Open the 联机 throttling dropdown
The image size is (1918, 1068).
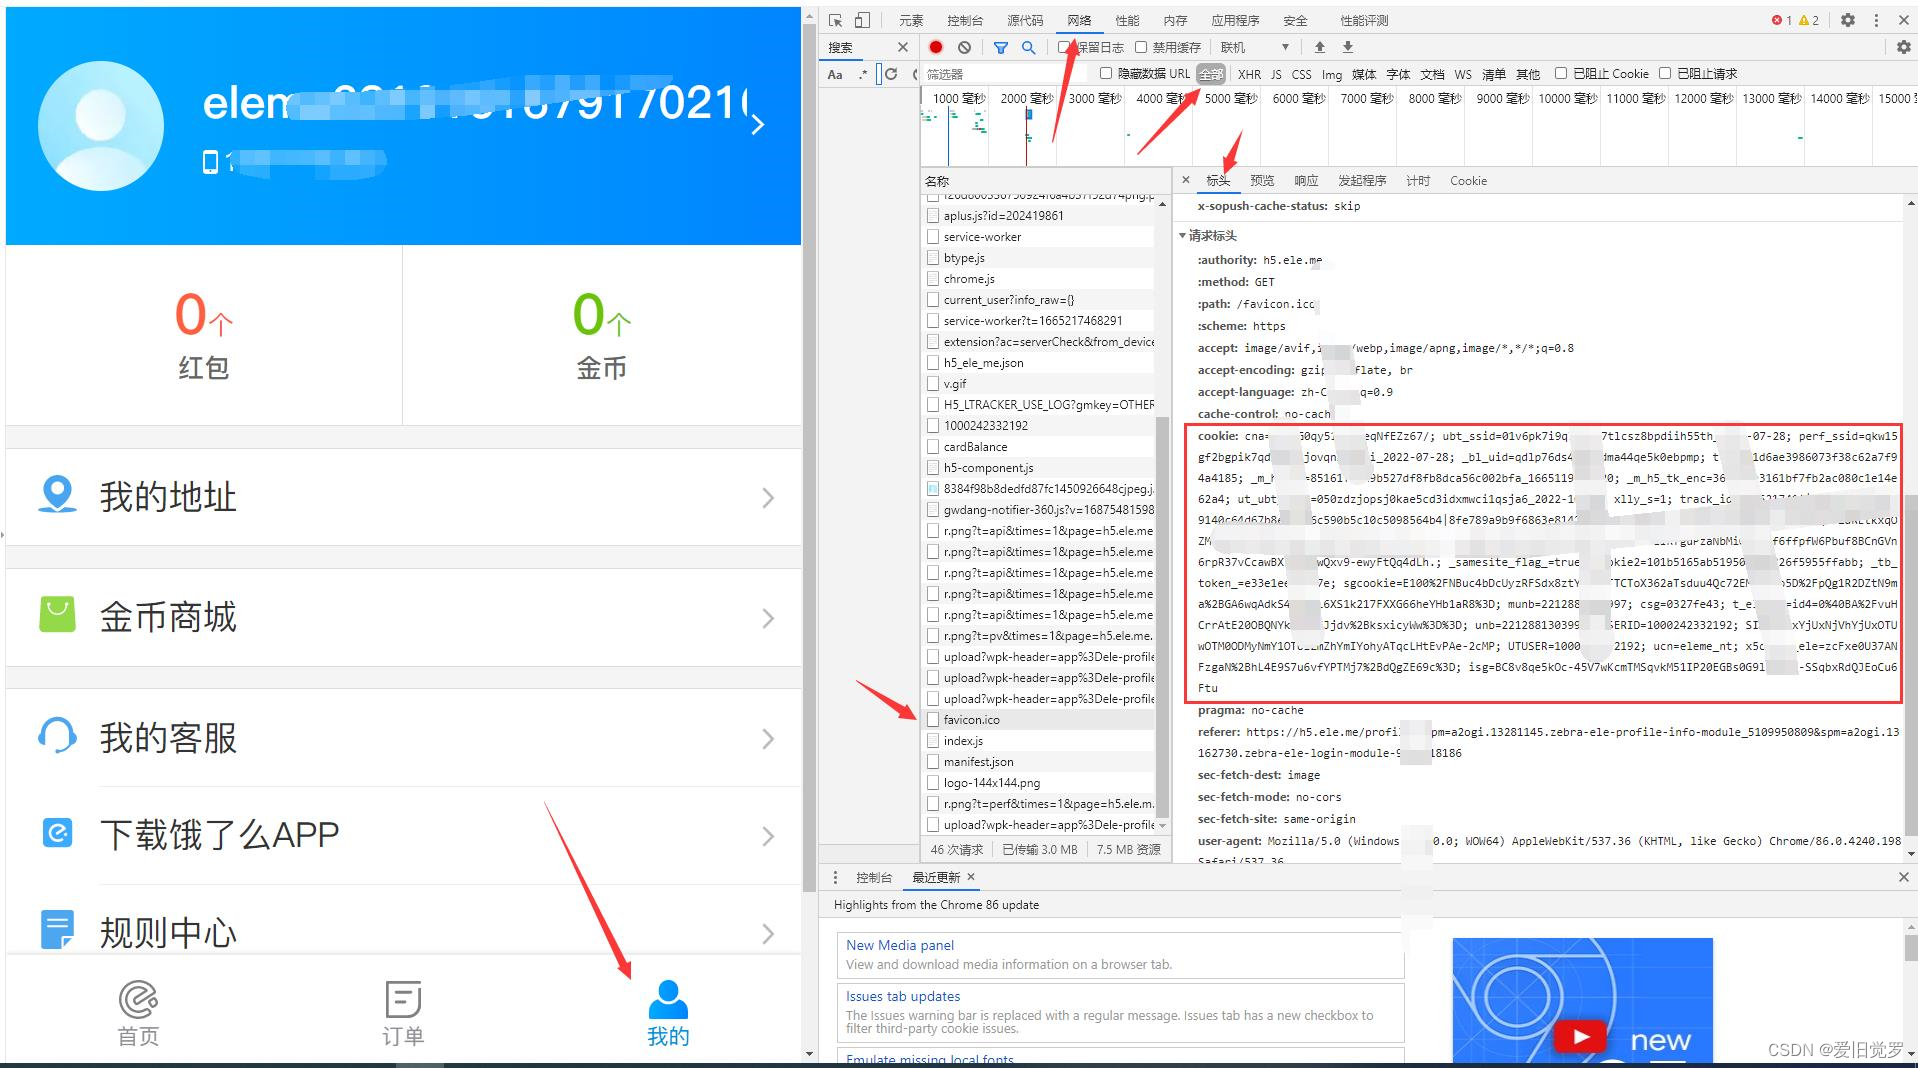coord(1255,47)
